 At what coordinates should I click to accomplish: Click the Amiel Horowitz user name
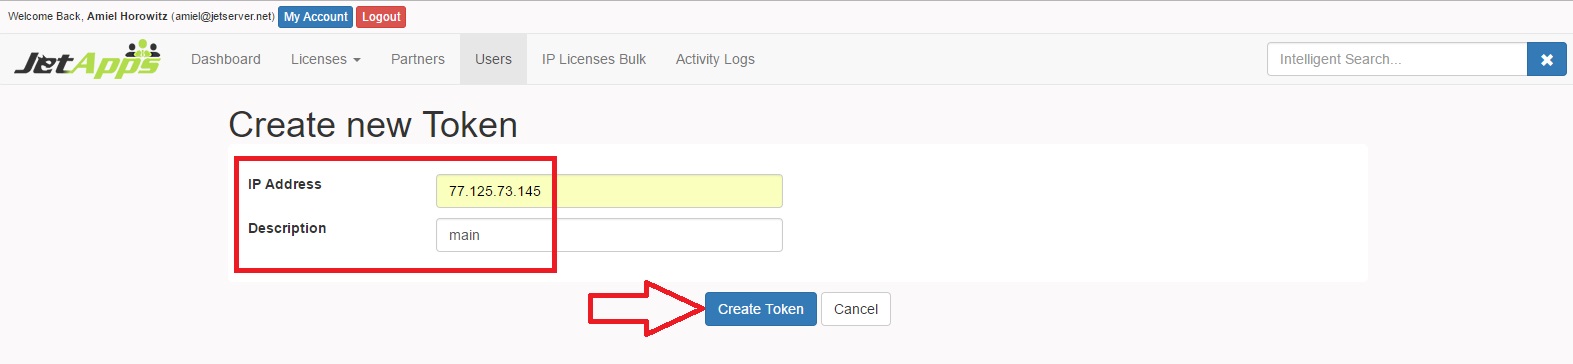click(127, 16)
